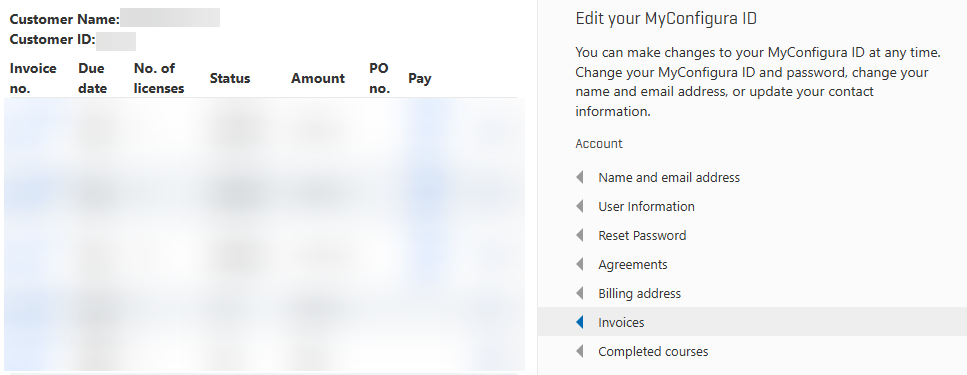This screenshot has height=375, width=967.
Task: Click the No. of licenses column header
Action: (158, 78)
